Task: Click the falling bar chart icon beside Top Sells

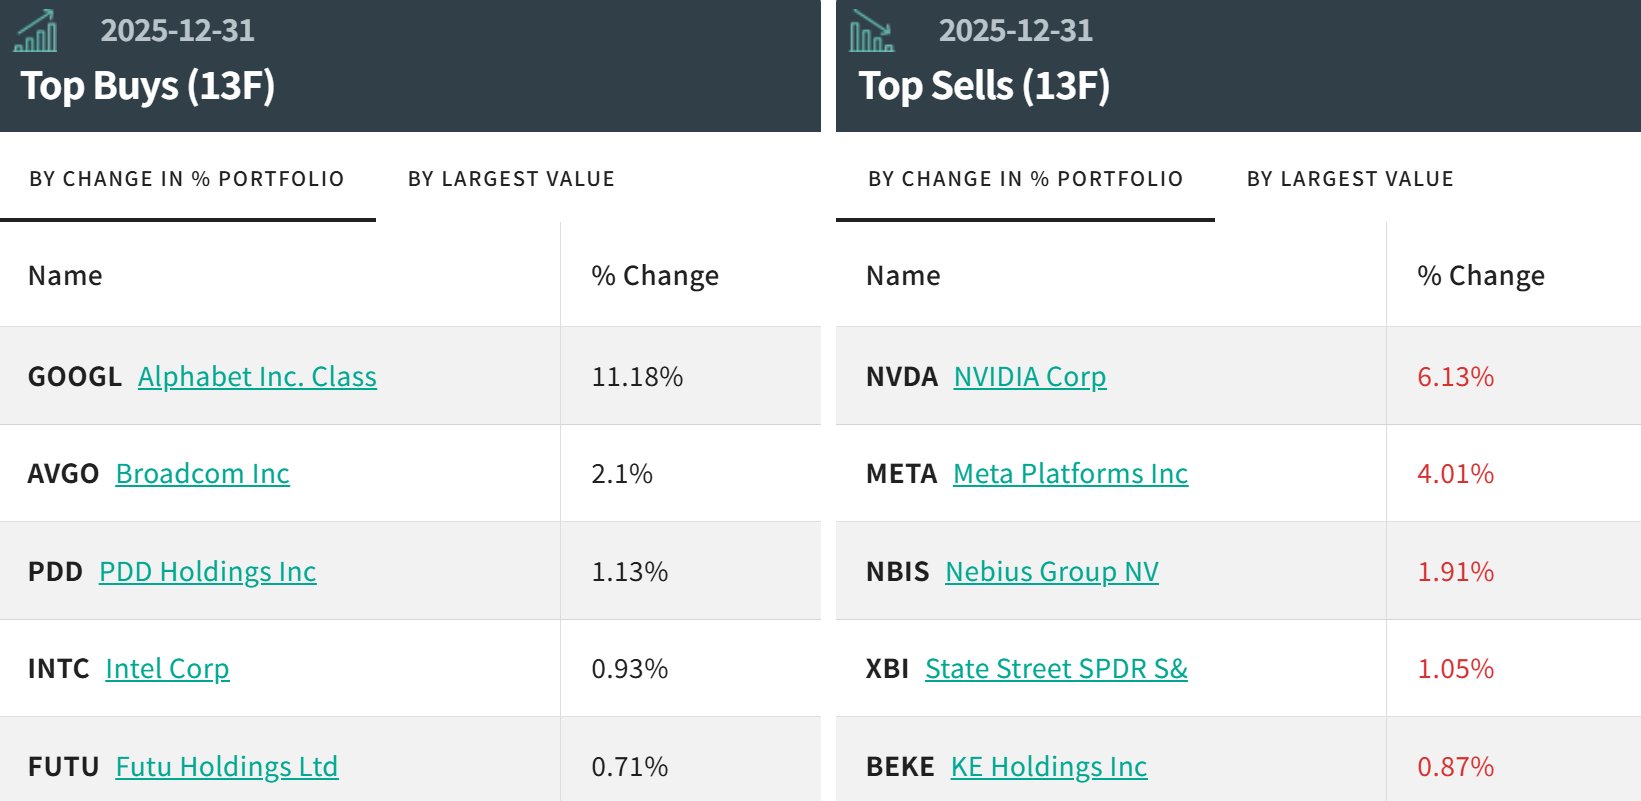Action: click(x=871, y=32)
